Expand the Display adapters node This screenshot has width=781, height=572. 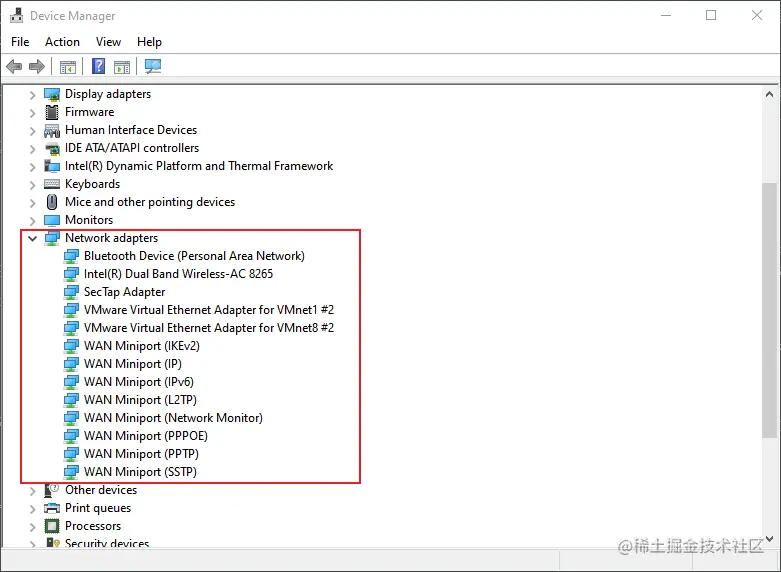(32, 95)
